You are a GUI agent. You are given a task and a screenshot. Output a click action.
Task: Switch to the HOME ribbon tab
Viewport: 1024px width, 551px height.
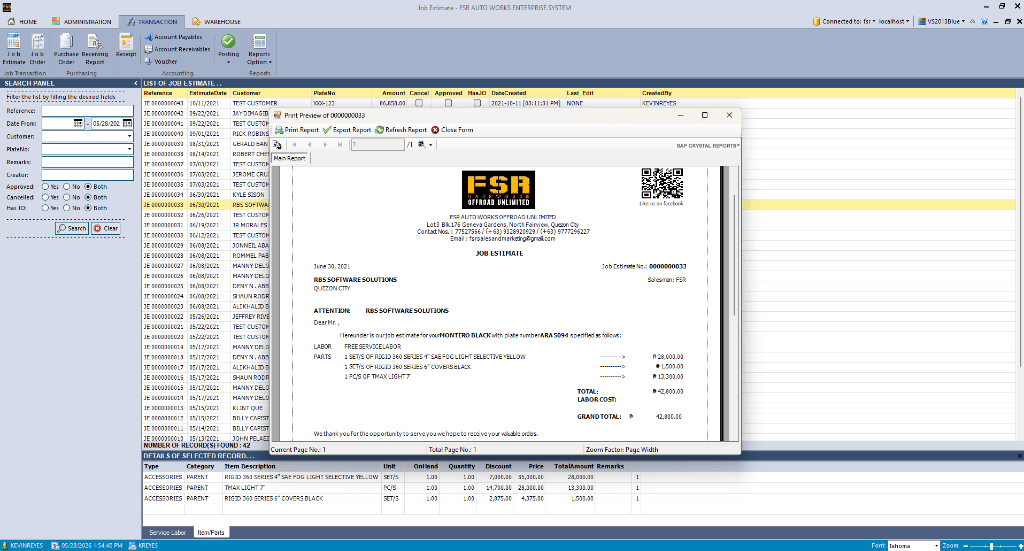tap(22, 22)
